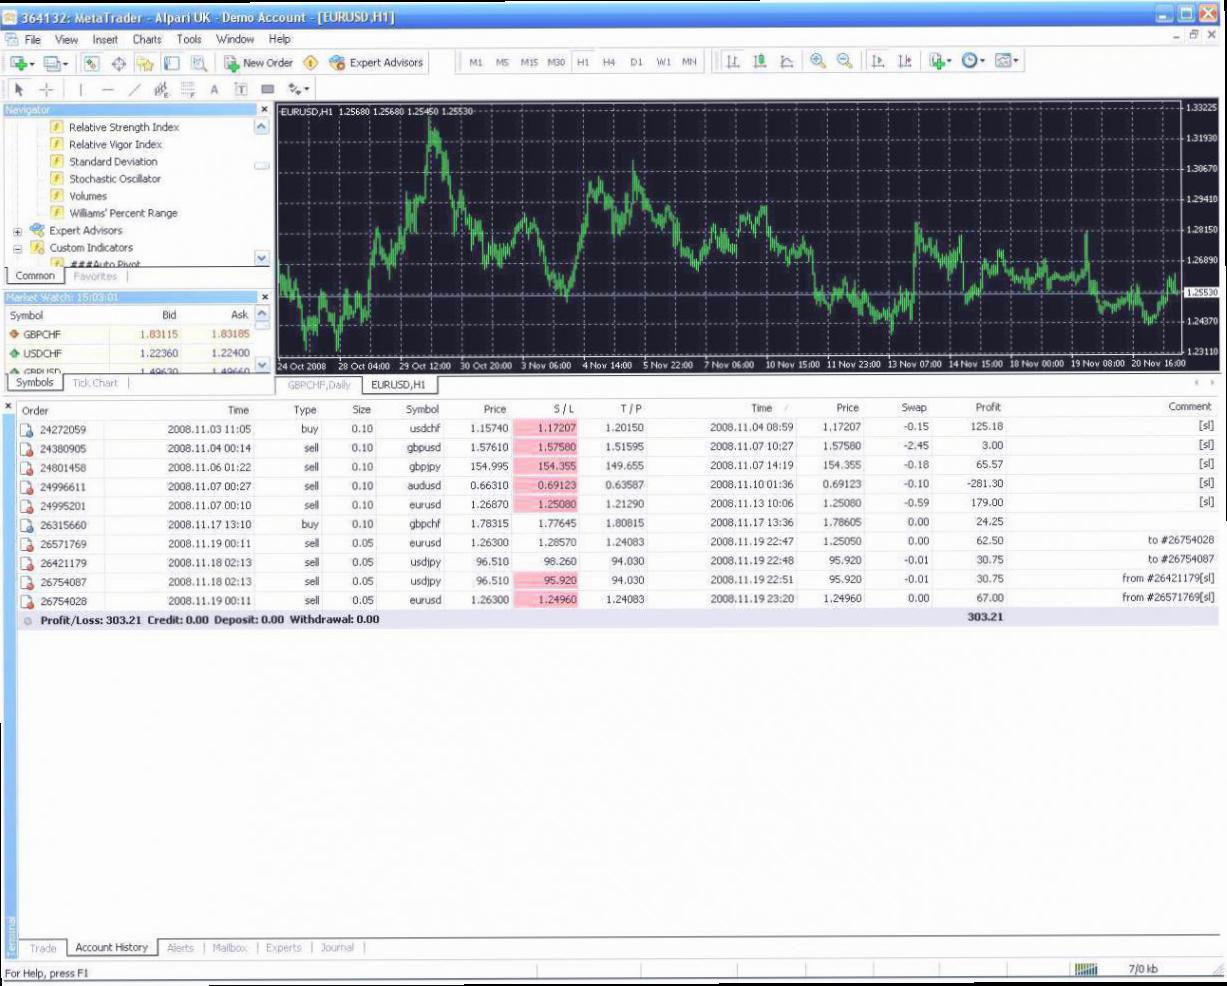Switch to the Tick Chart tab

coord(94,383)
